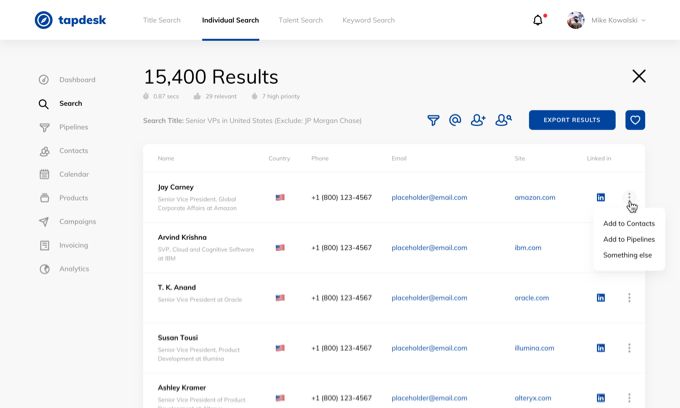Open T. K. Anand's three-dot menu
Screen dimensions: 680x408
(629, 298)
